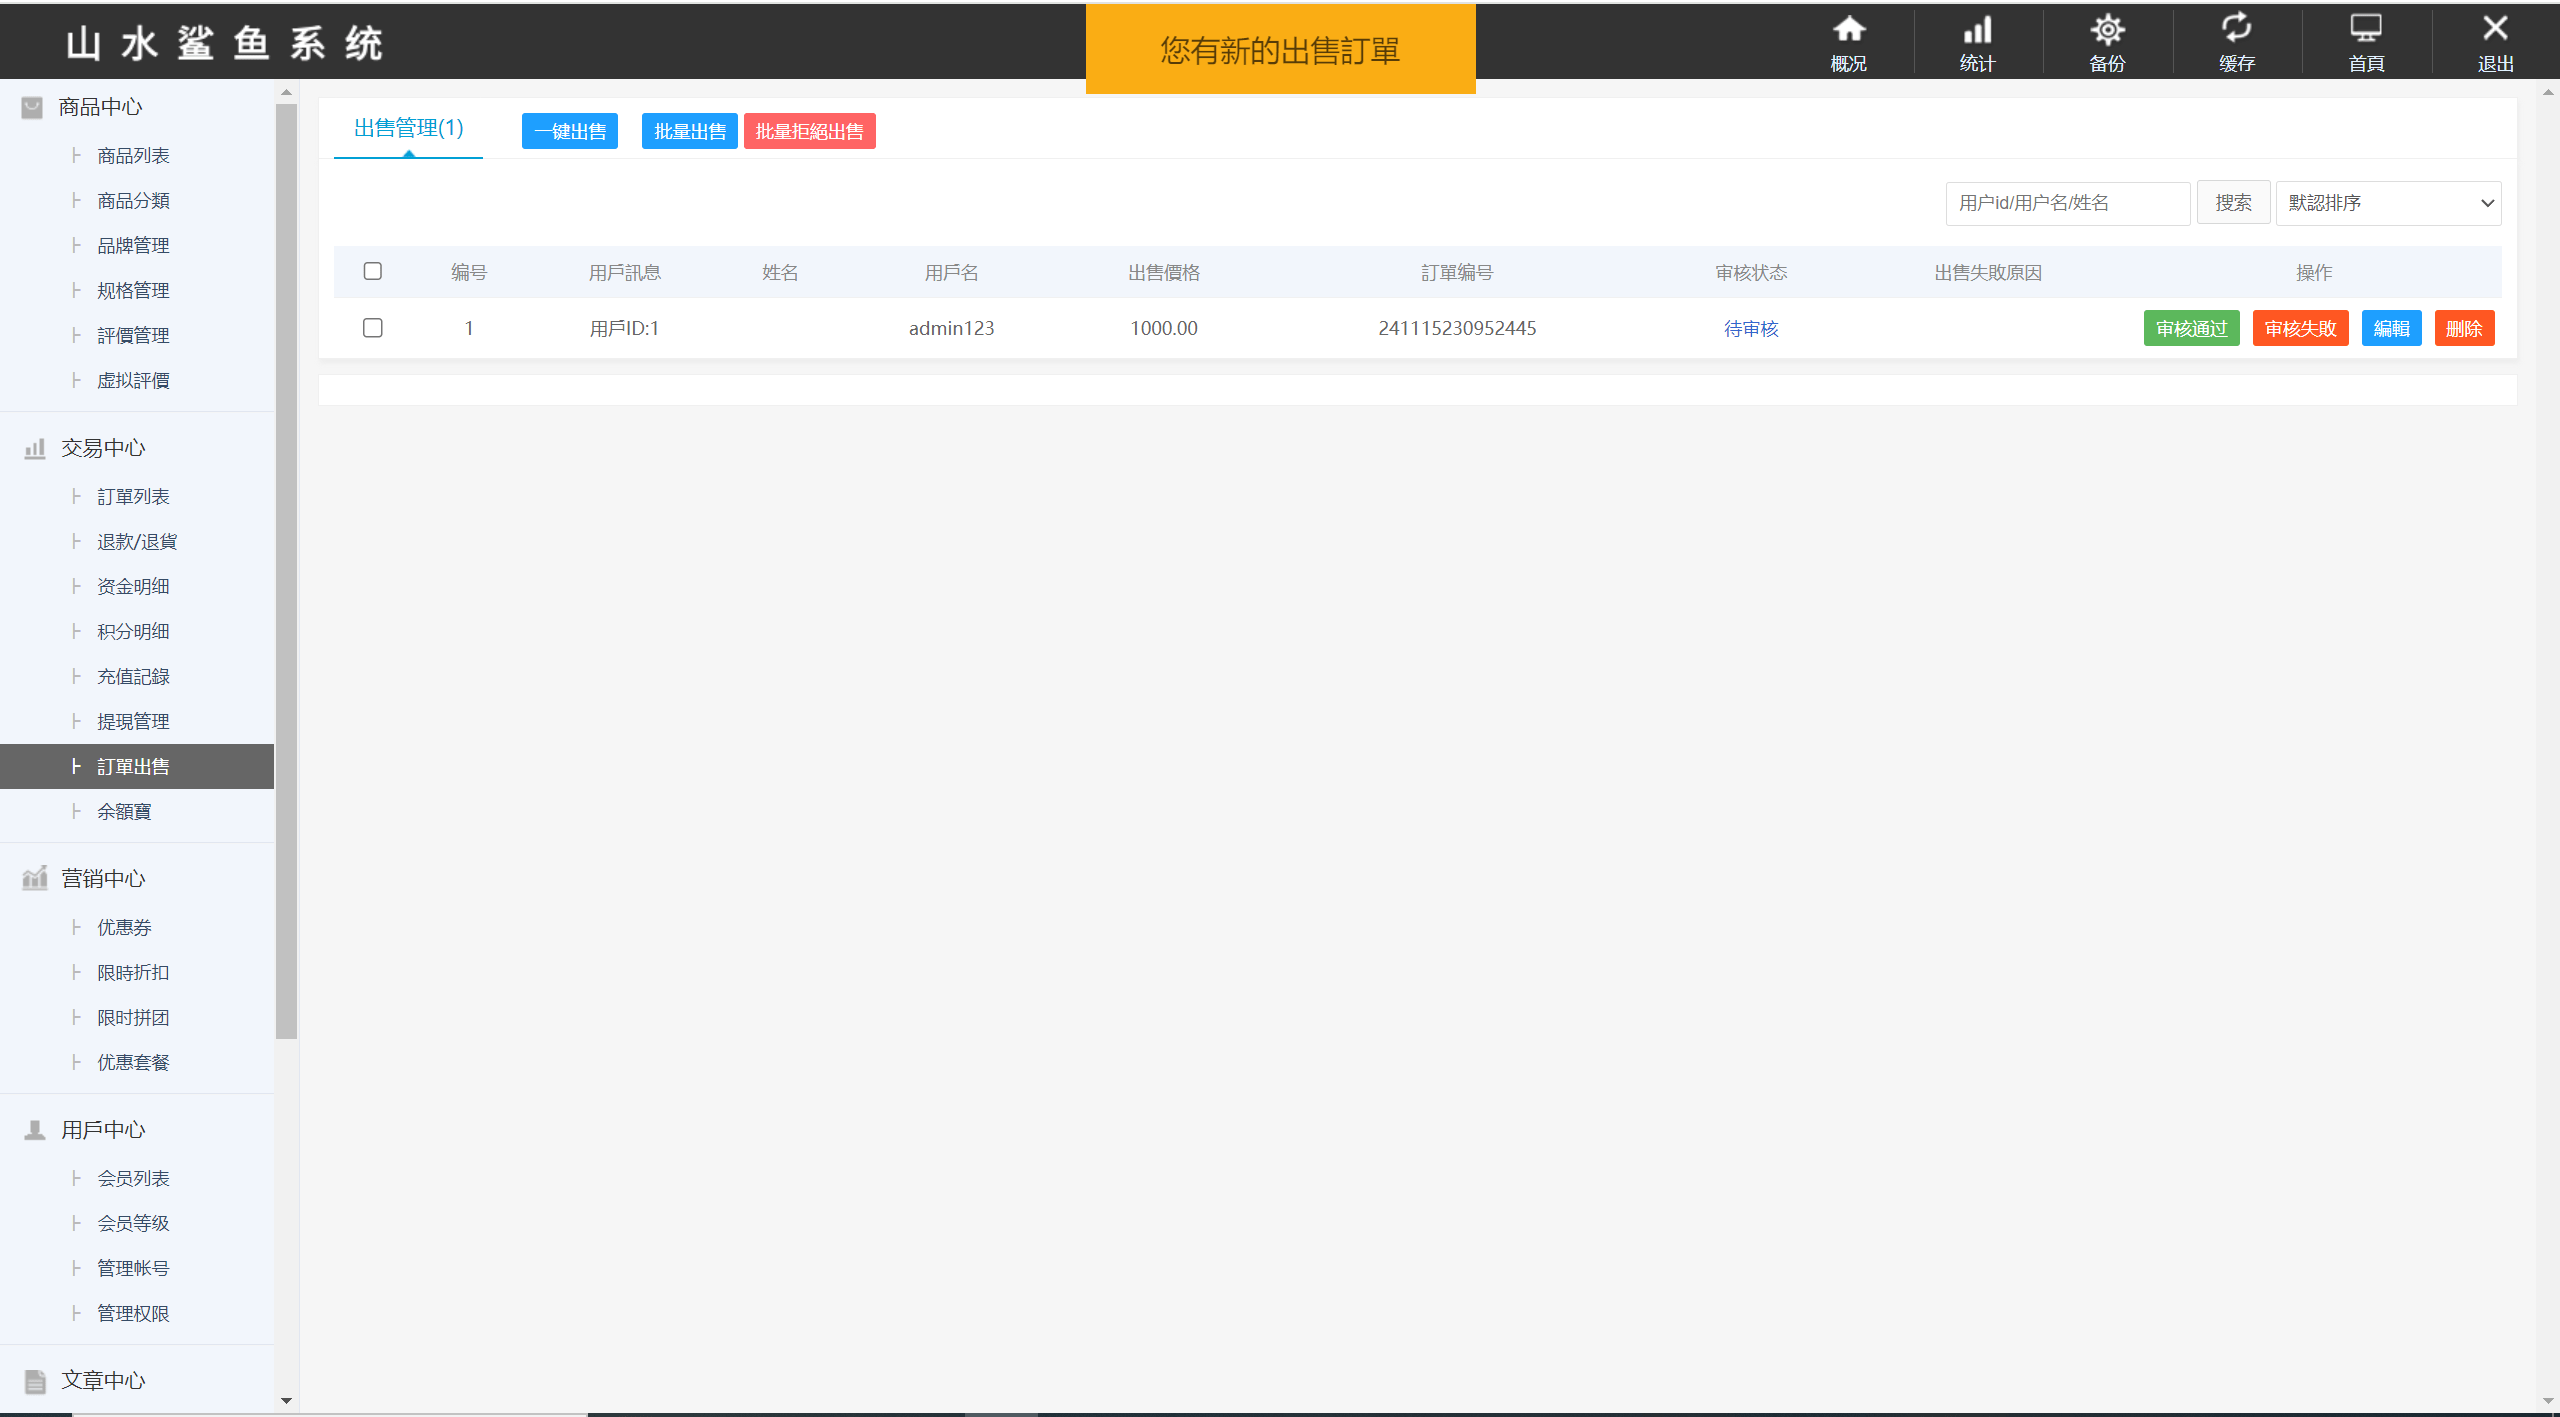This screenshot has width=2560, height=1417.
Task: Click the 批量拒絕出售 button
Action: coord(809,131)
